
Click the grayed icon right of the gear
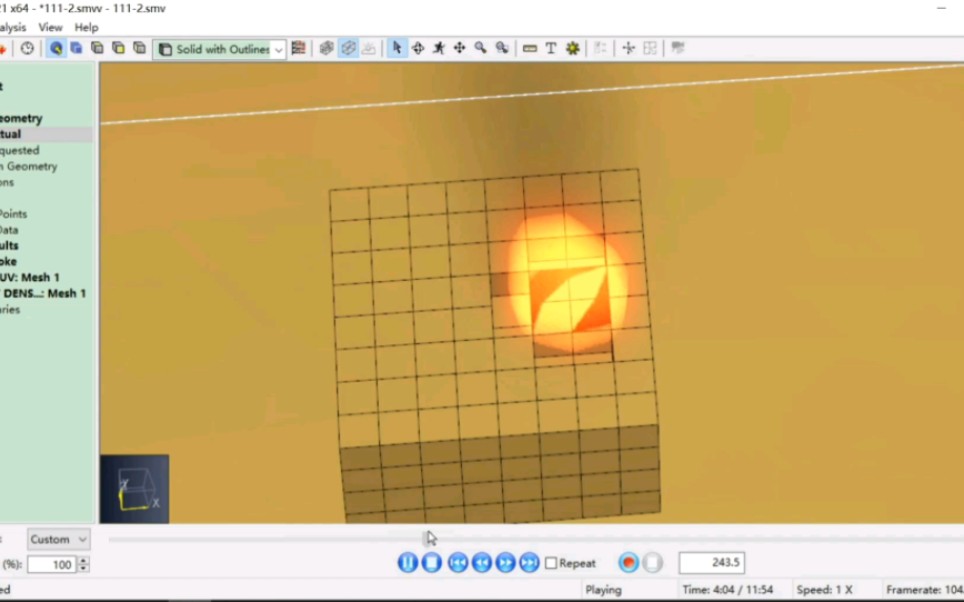click(601, 48)
